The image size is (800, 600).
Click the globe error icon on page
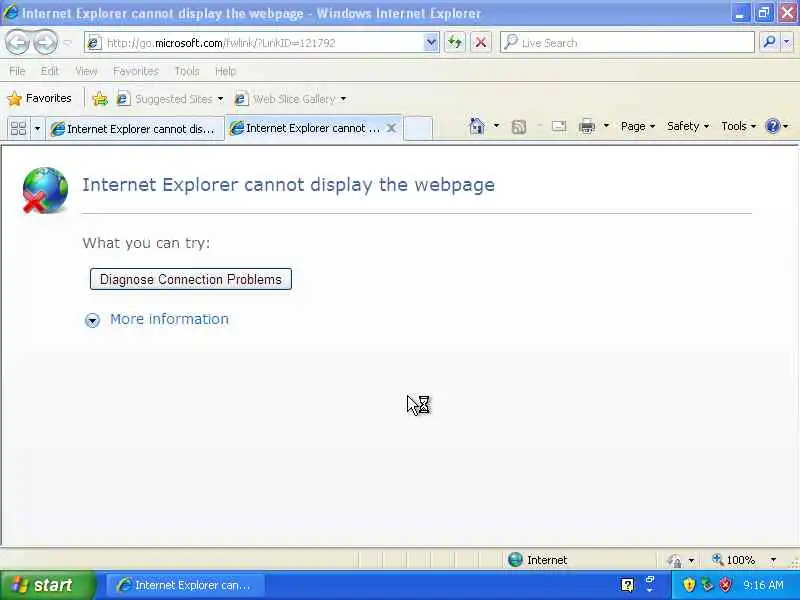click(45, 190)
